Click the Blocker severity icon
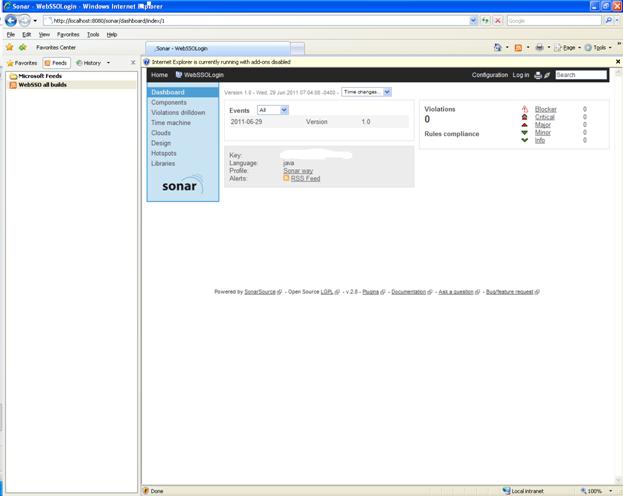 tap(524, 109)
